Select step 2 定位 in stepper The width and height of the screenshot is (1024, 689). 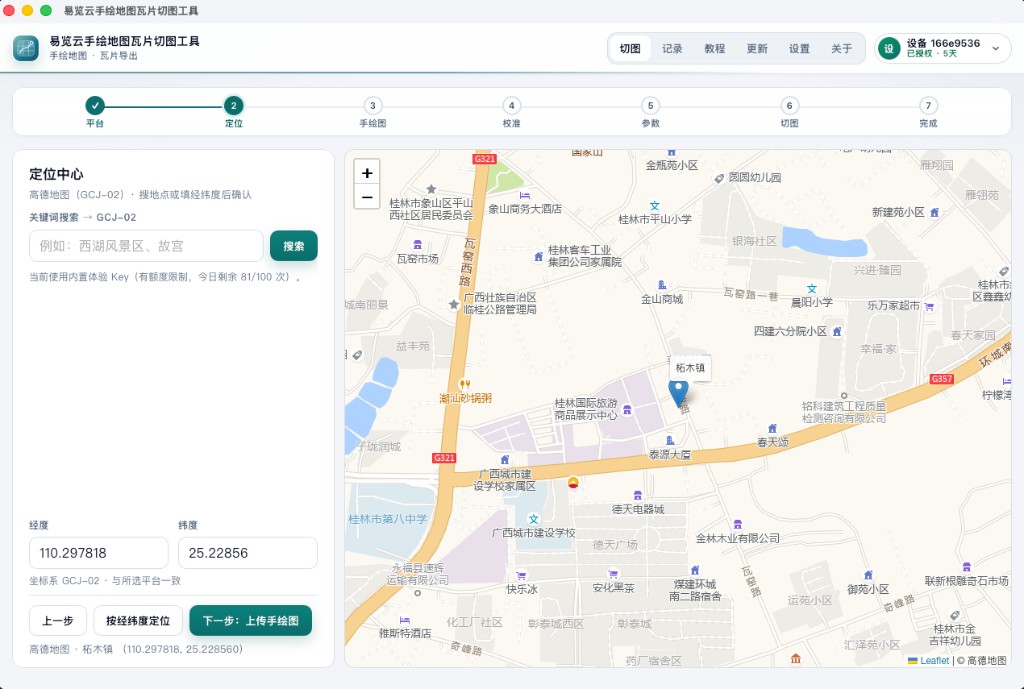pos(234,112)
